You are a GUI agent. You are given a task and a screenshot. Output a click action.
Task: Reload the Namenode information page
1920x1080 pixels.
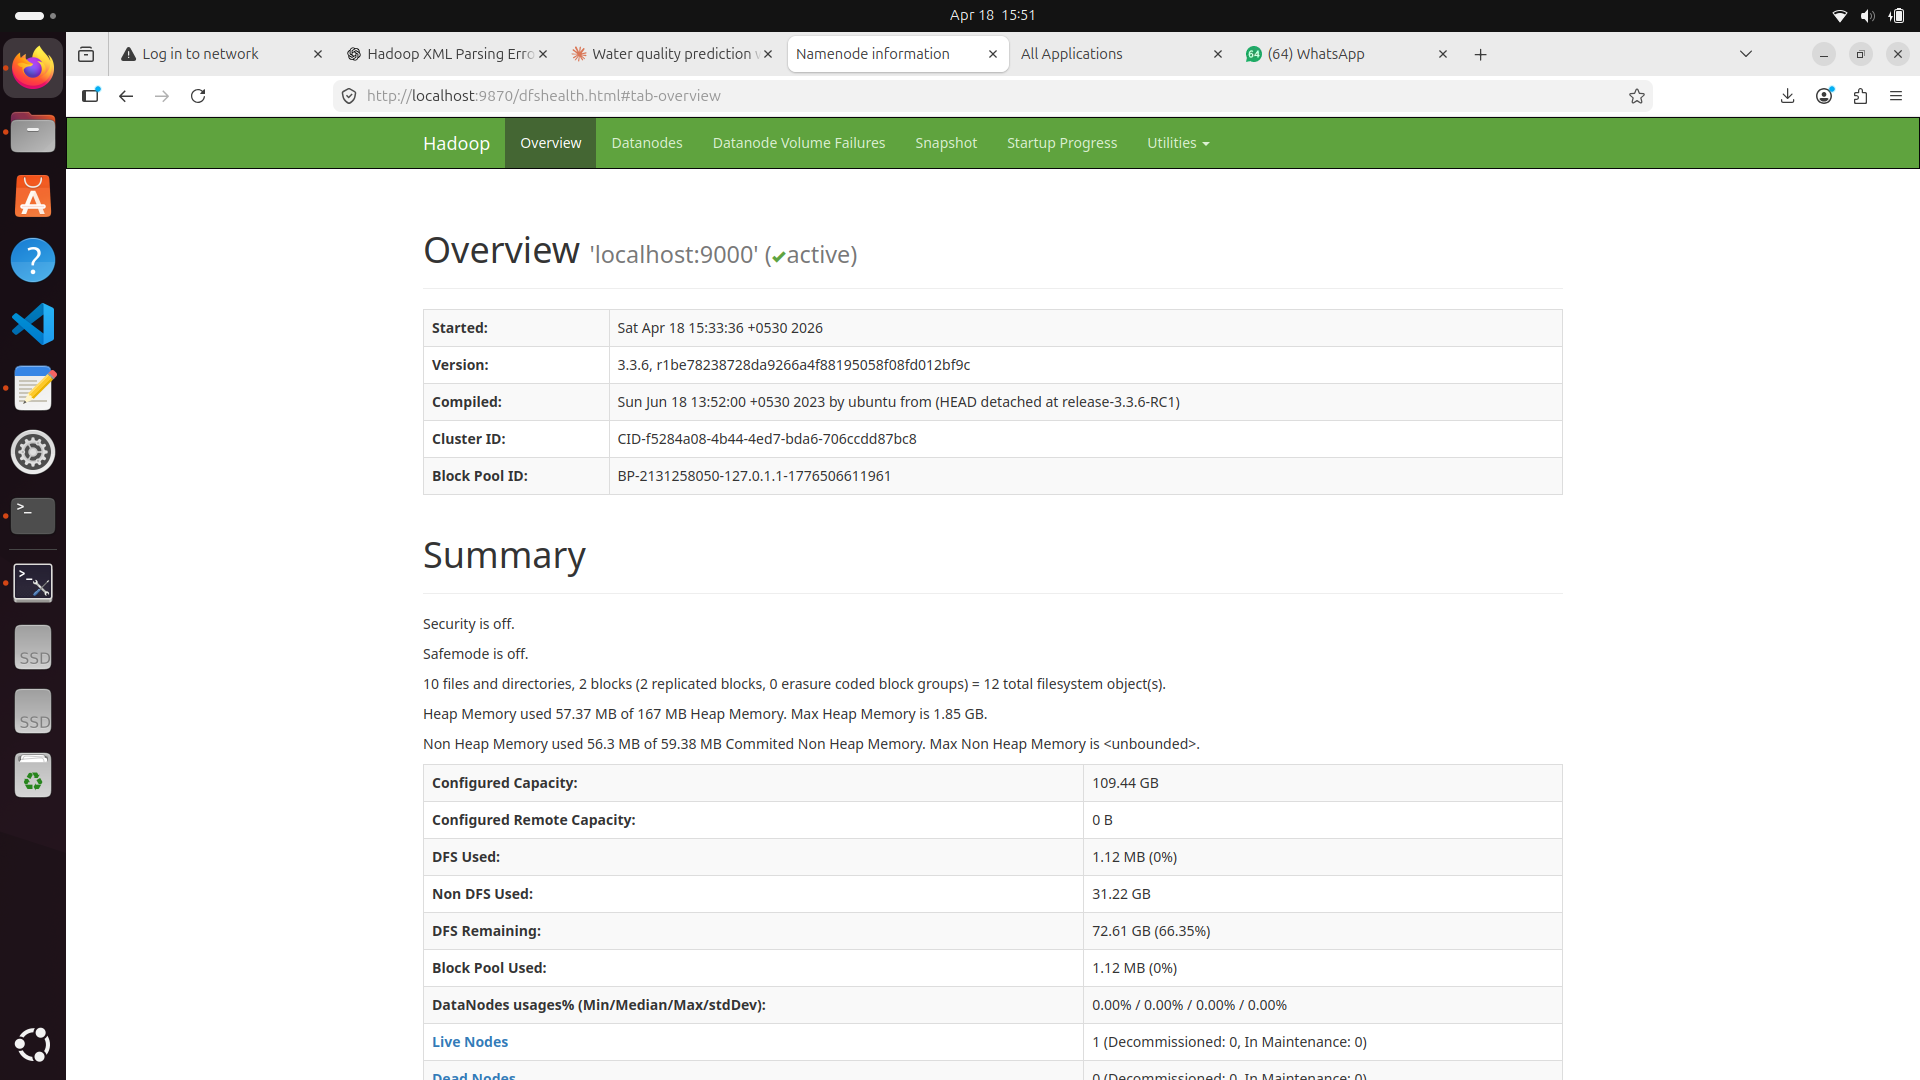click(x=198, y=96)
